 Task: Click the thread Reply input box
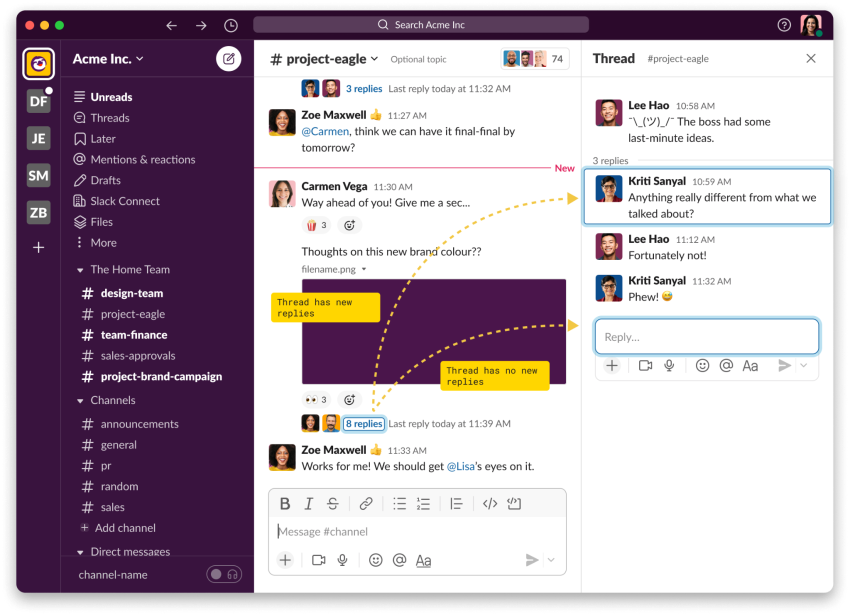pyautogui.click(x=707, y=337)
